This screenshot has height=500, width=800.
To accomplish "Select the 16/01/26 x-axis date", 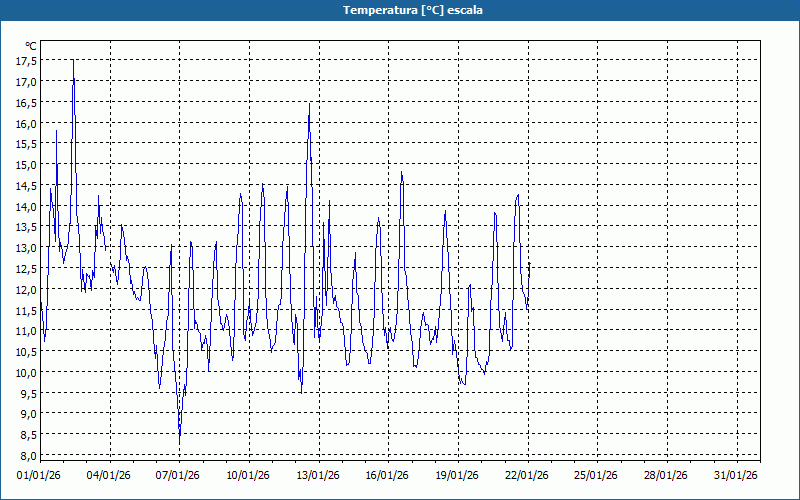I will [388, 476].
